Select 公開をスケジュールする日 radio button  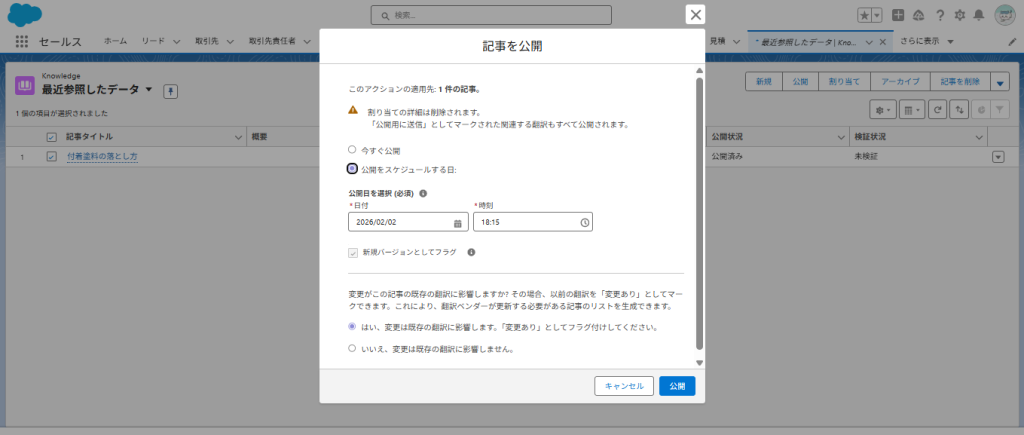click(352, 169)
